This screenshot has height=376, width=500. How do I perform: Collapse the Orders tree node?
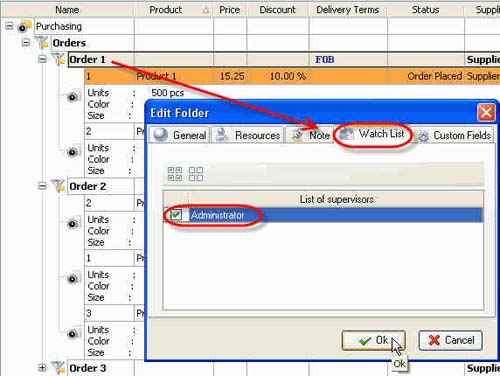26,42
